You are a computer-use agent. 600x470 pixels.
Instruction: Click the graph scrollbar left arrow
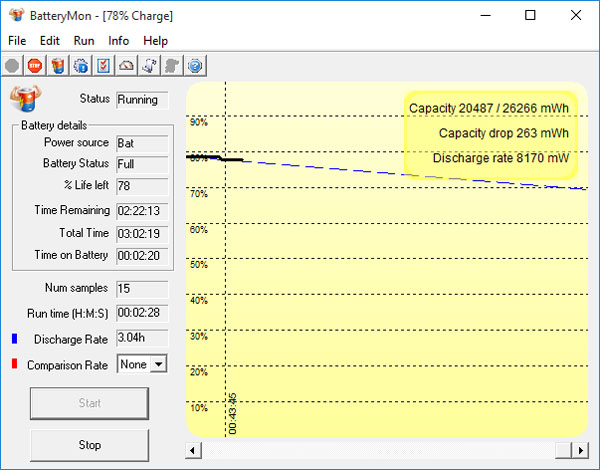point(193,450)
